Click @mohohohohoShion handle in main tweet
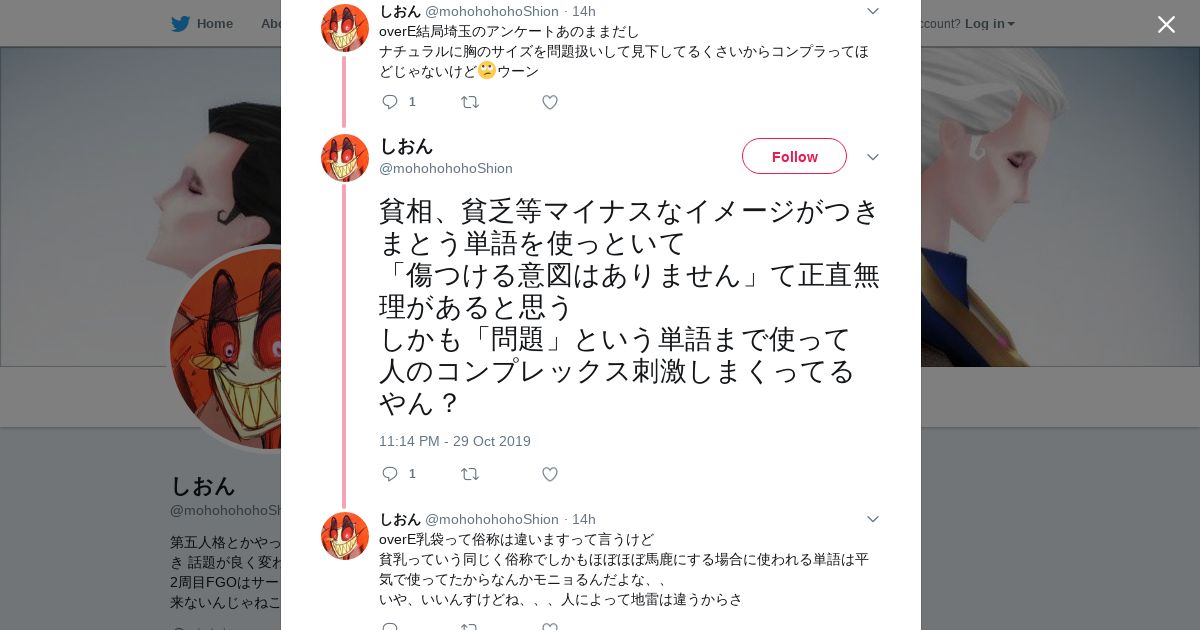This screenshot has width=1200, height=630. click(x=446, y=169)
